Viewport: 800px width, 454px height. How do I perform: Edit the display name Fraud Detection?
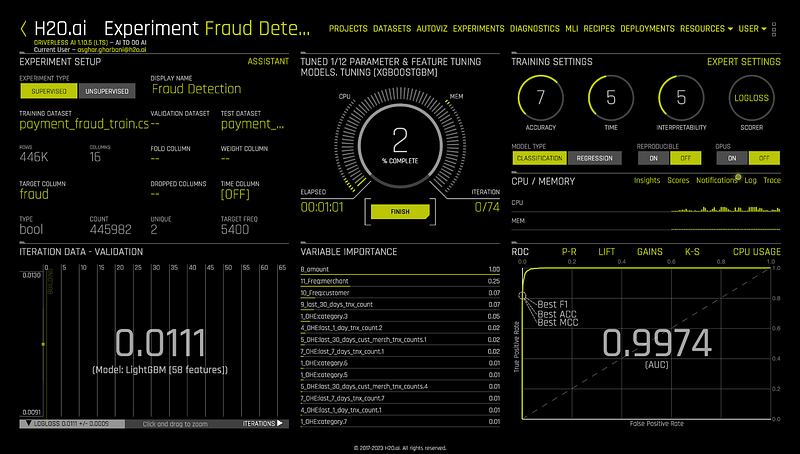196,89
